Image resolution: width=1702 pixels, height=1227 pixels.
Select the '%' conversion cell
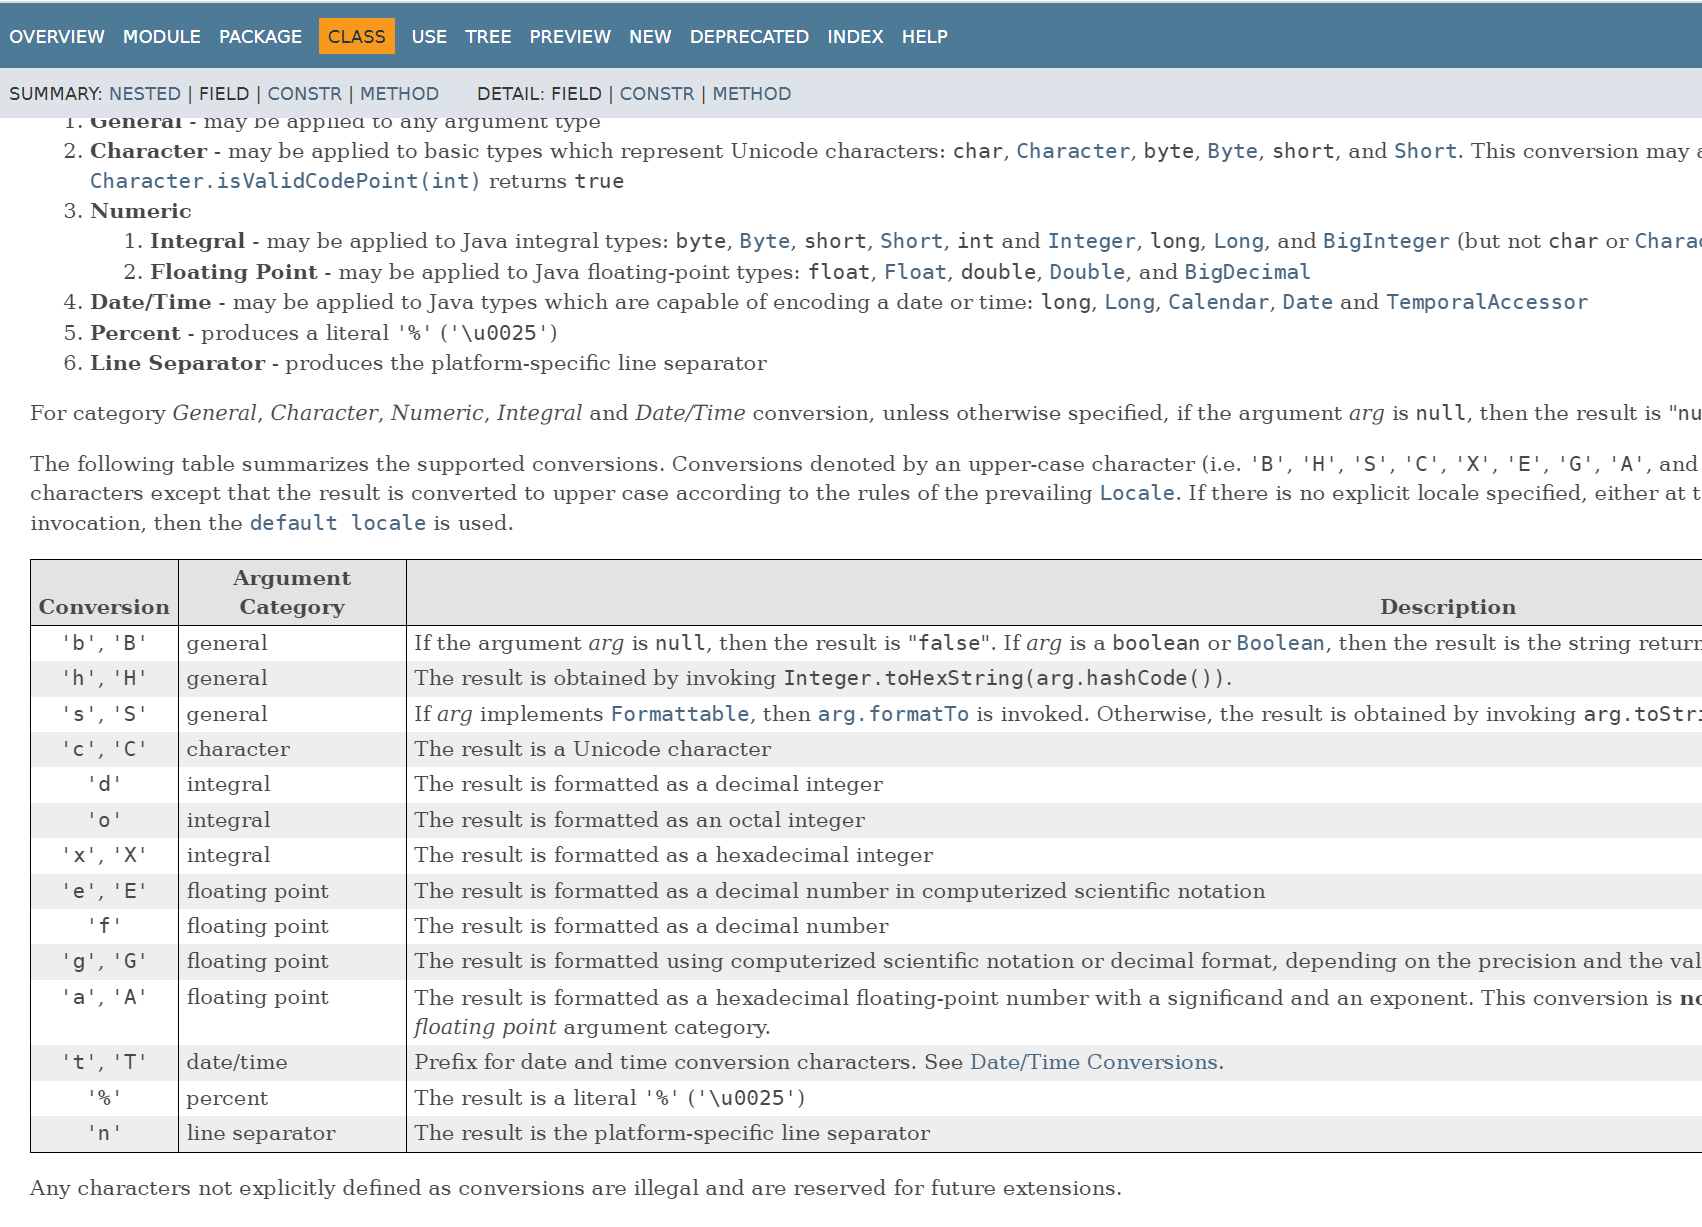[104, 1098]
